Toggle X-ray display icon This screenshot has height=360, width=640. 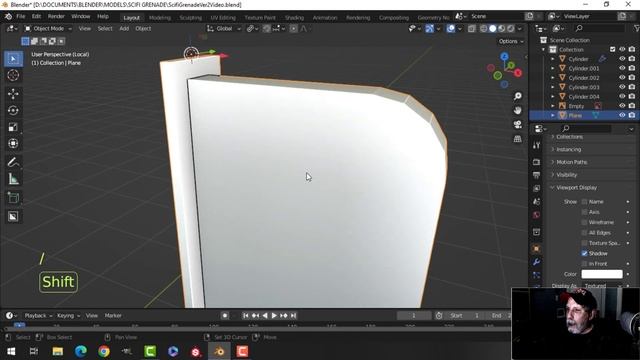point(471,29)
